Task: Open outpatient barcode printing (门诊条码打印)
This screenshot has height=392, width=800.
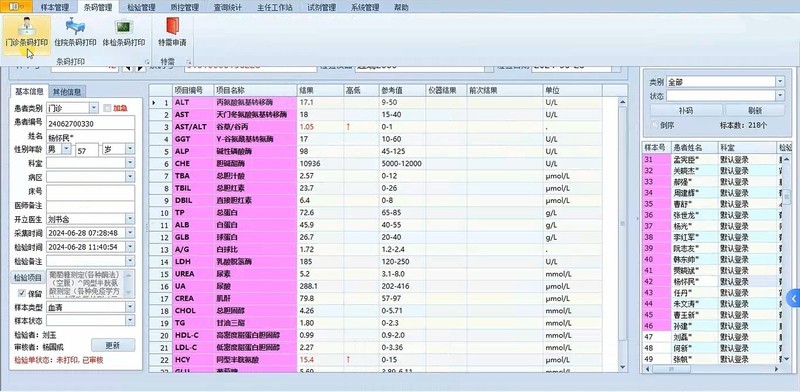Action: (27, 34)
